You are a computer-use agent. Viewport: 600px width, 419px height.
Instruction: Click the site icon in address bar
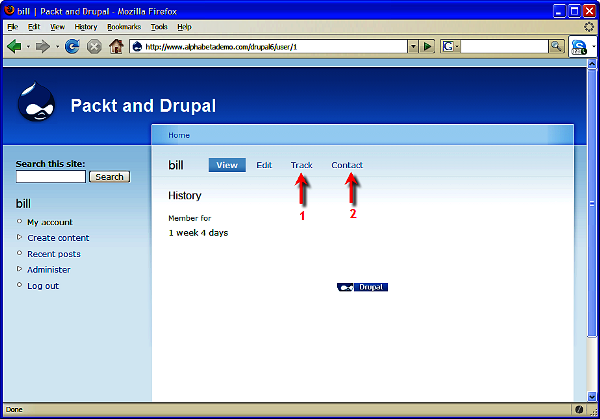pos(137,47)
